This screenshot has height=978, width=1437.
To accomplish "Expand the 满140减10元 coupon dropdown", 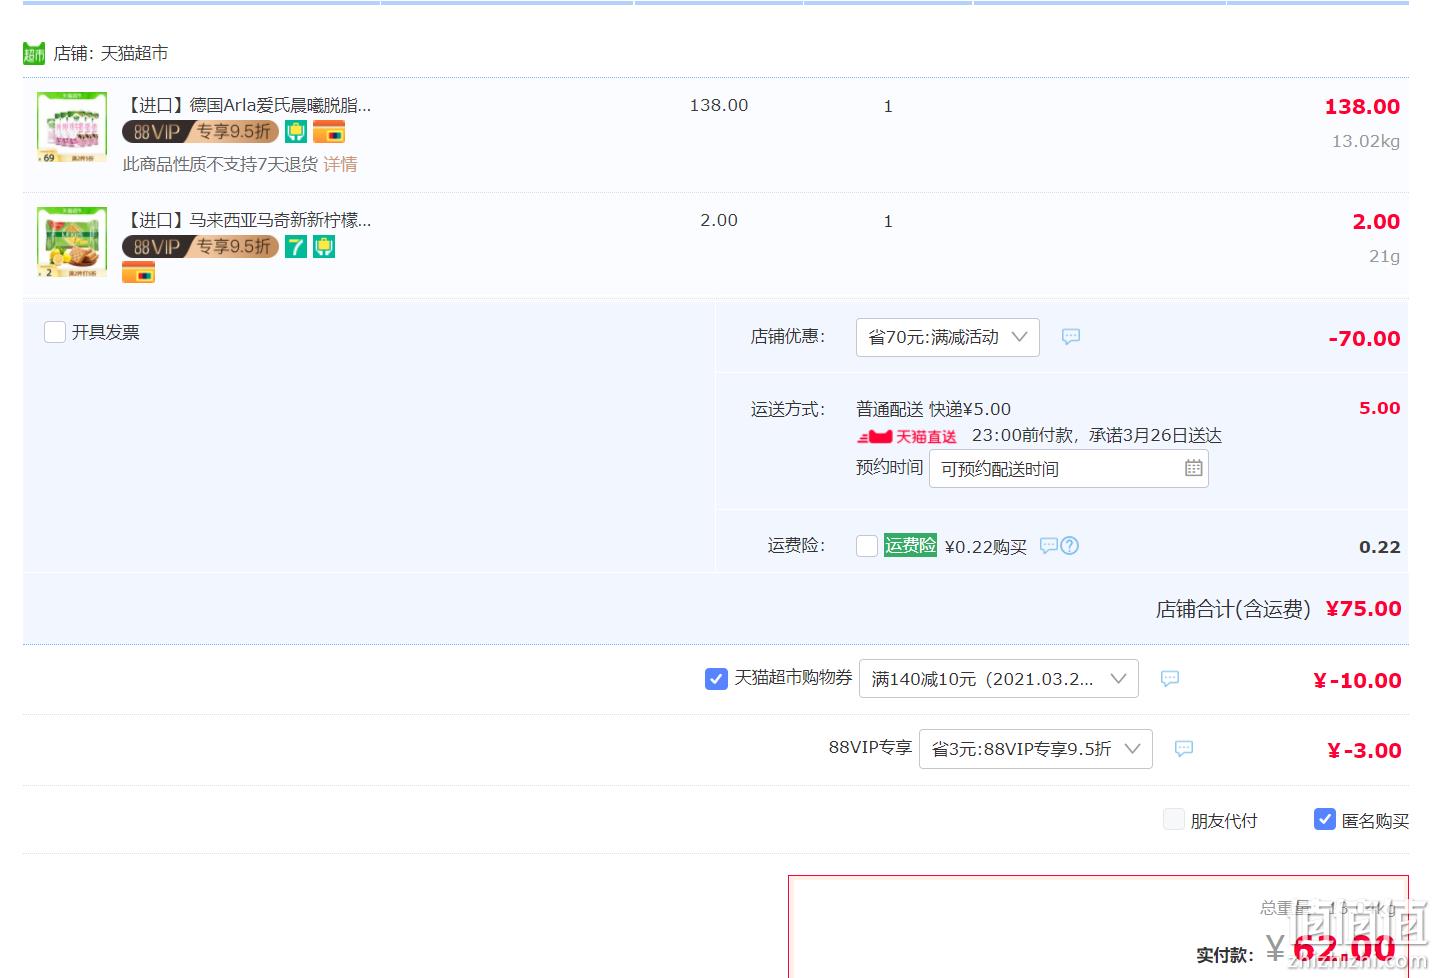I will coord(999,679).
